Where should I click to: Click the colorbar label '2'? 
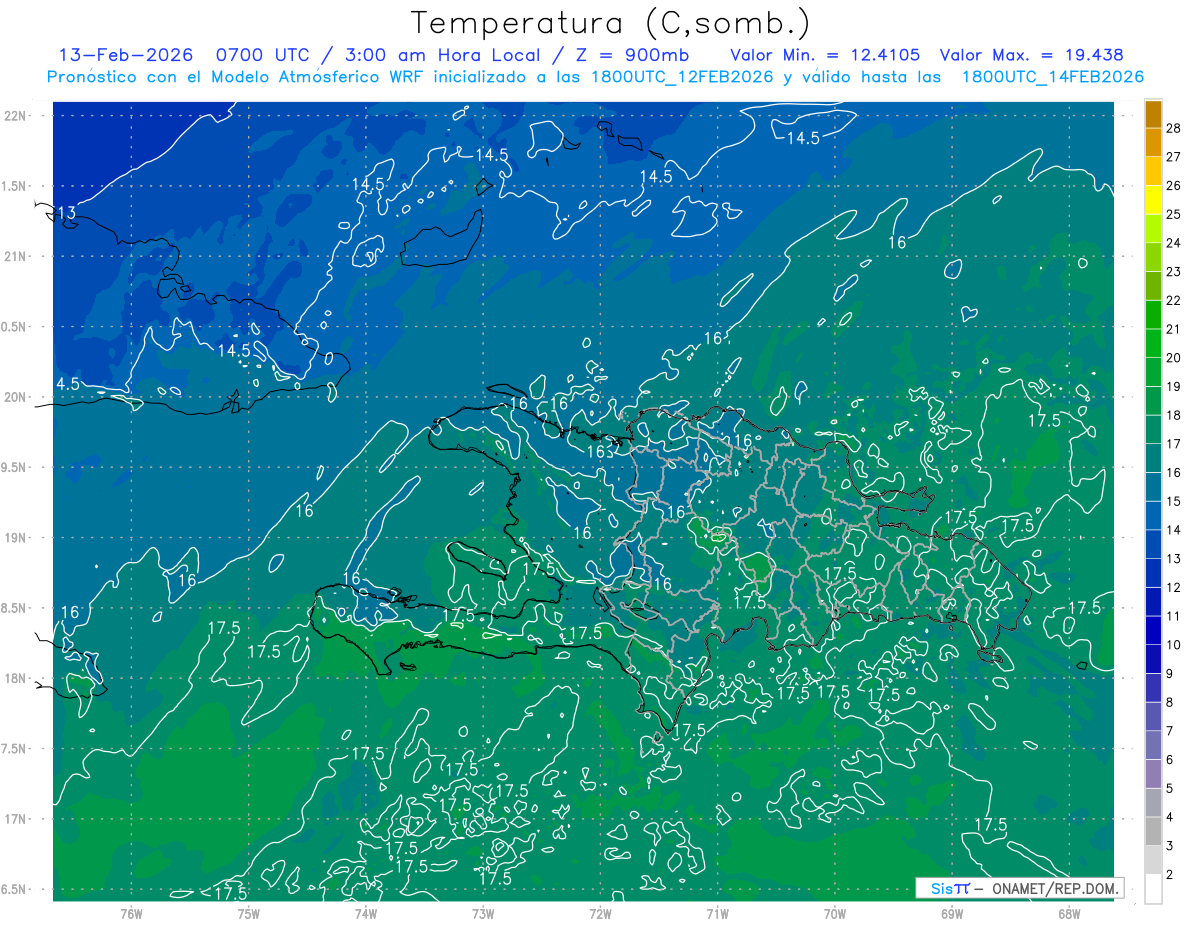pos(1169,875)
